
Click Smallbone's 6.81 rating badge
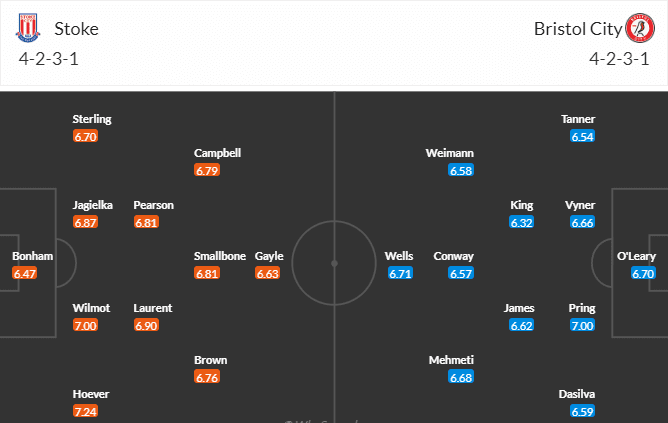pyautogui.click(x=207, y=273)
